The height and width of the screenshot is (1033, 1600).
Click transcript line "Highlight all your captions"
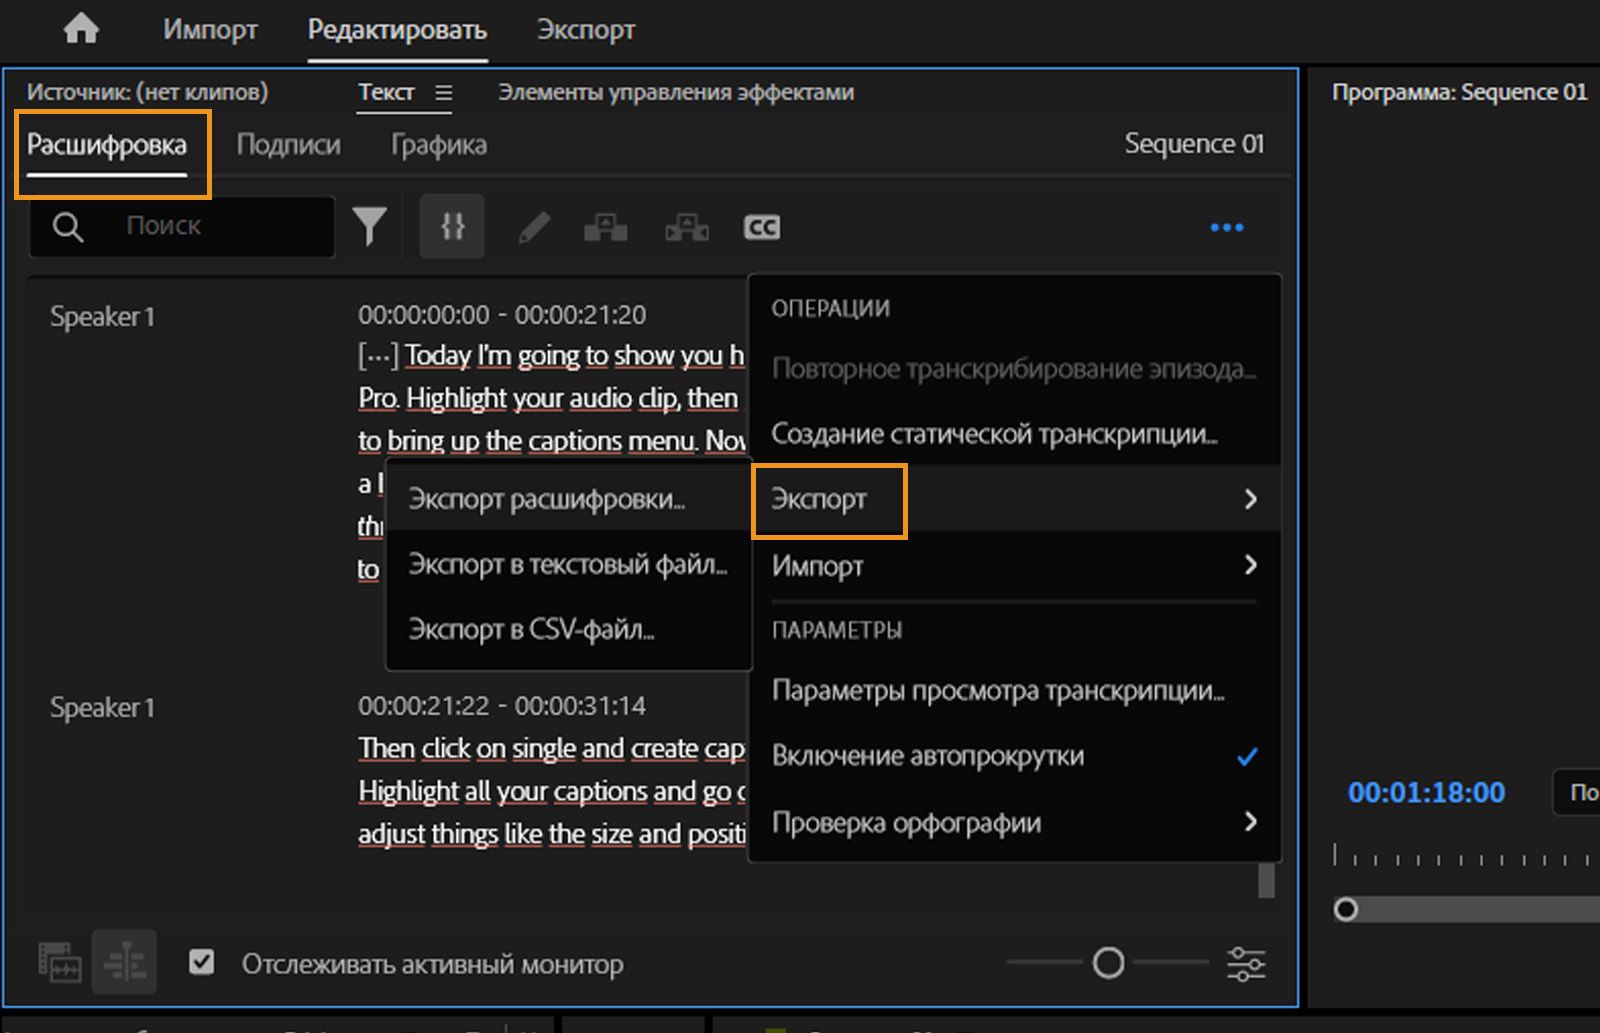552,792
